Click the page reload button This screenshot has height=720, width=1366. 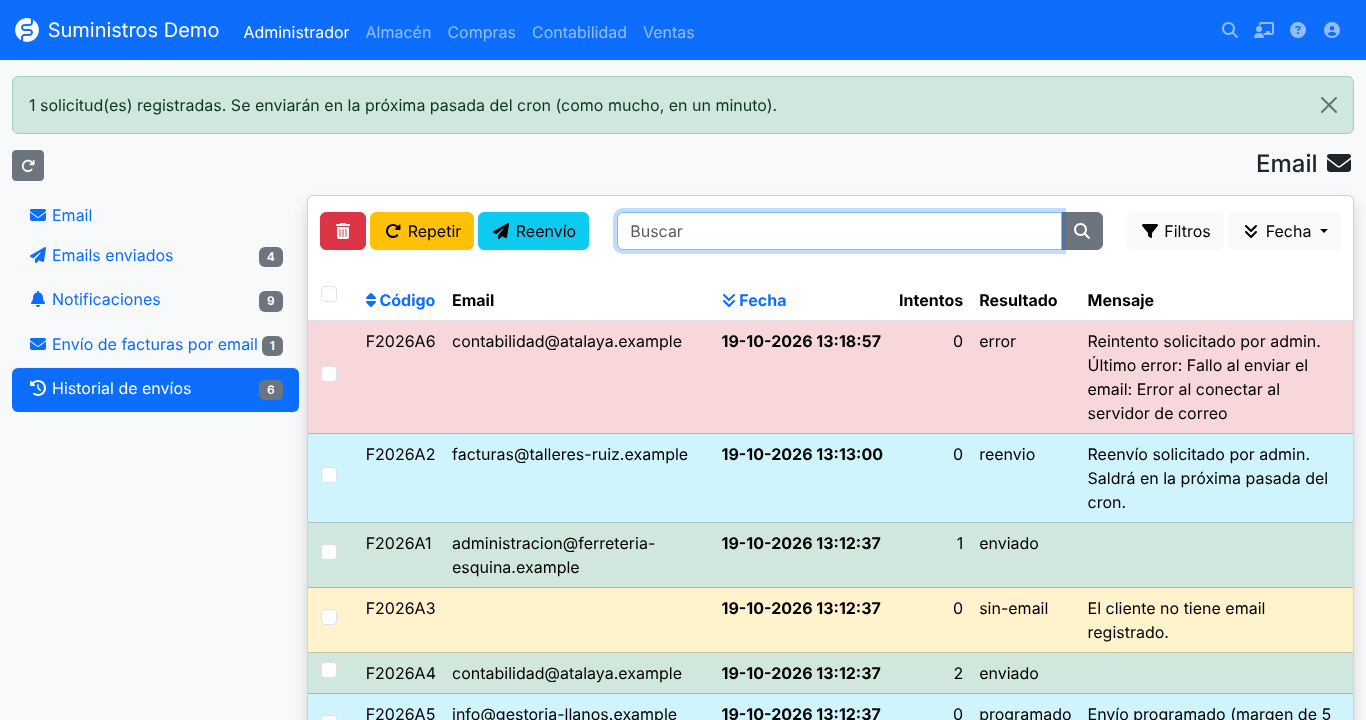tap(28, 165)
